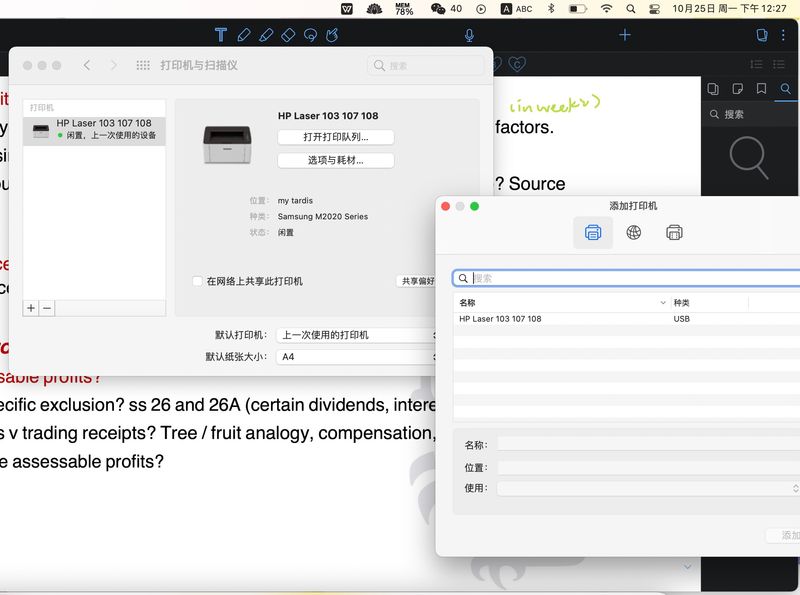Image resolution: width=800 pixels, height=595 pixels.
Task: Select the Pen tool in the notes toolbar
Action: click(x=244, y=35)
